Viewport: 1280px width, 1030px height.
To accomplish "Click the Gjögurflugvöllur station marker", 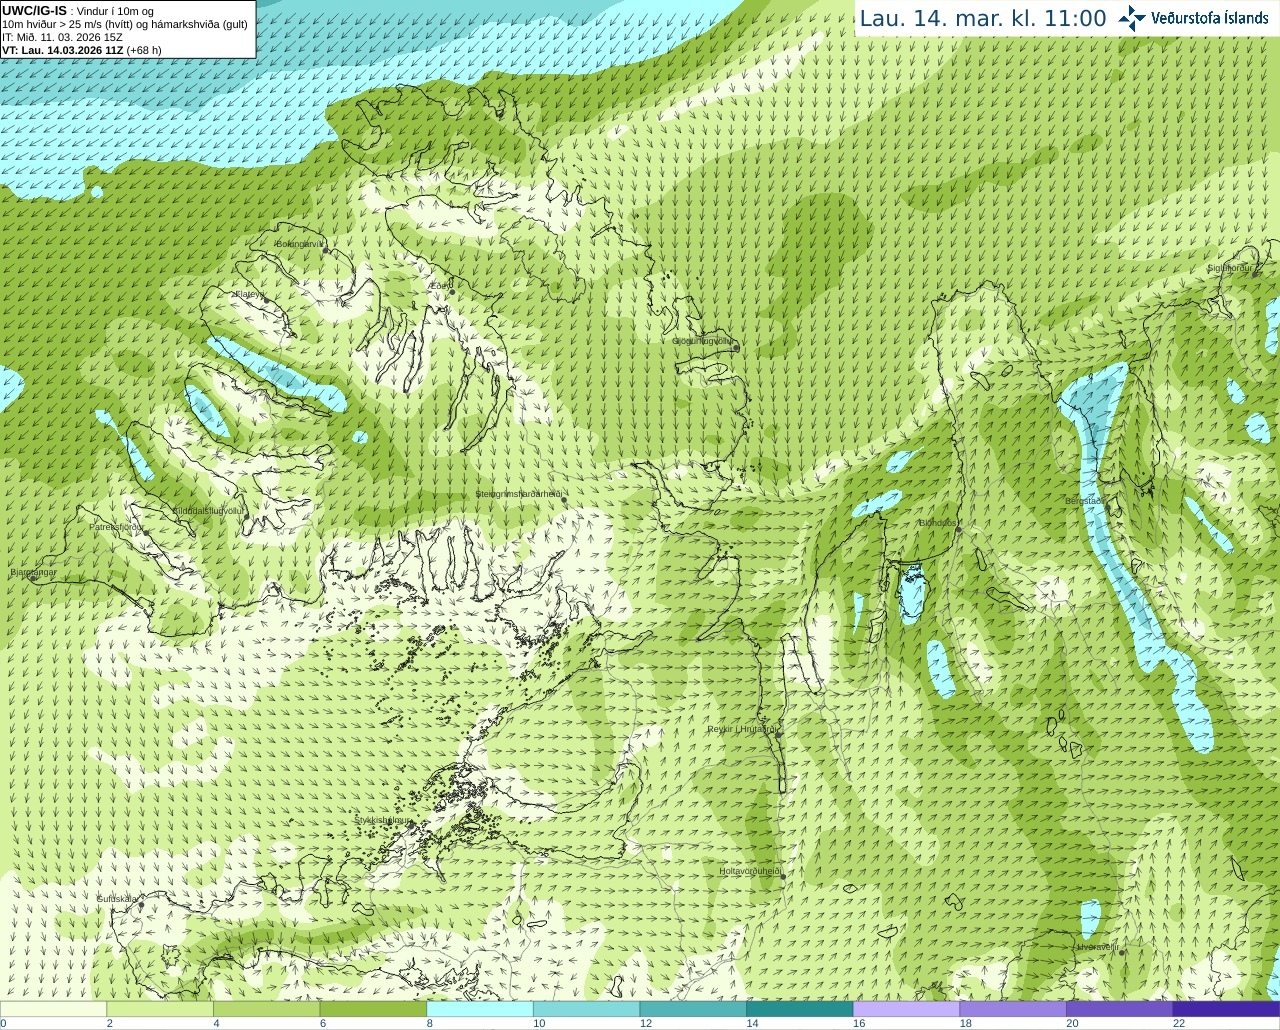I will coord(735,347).
